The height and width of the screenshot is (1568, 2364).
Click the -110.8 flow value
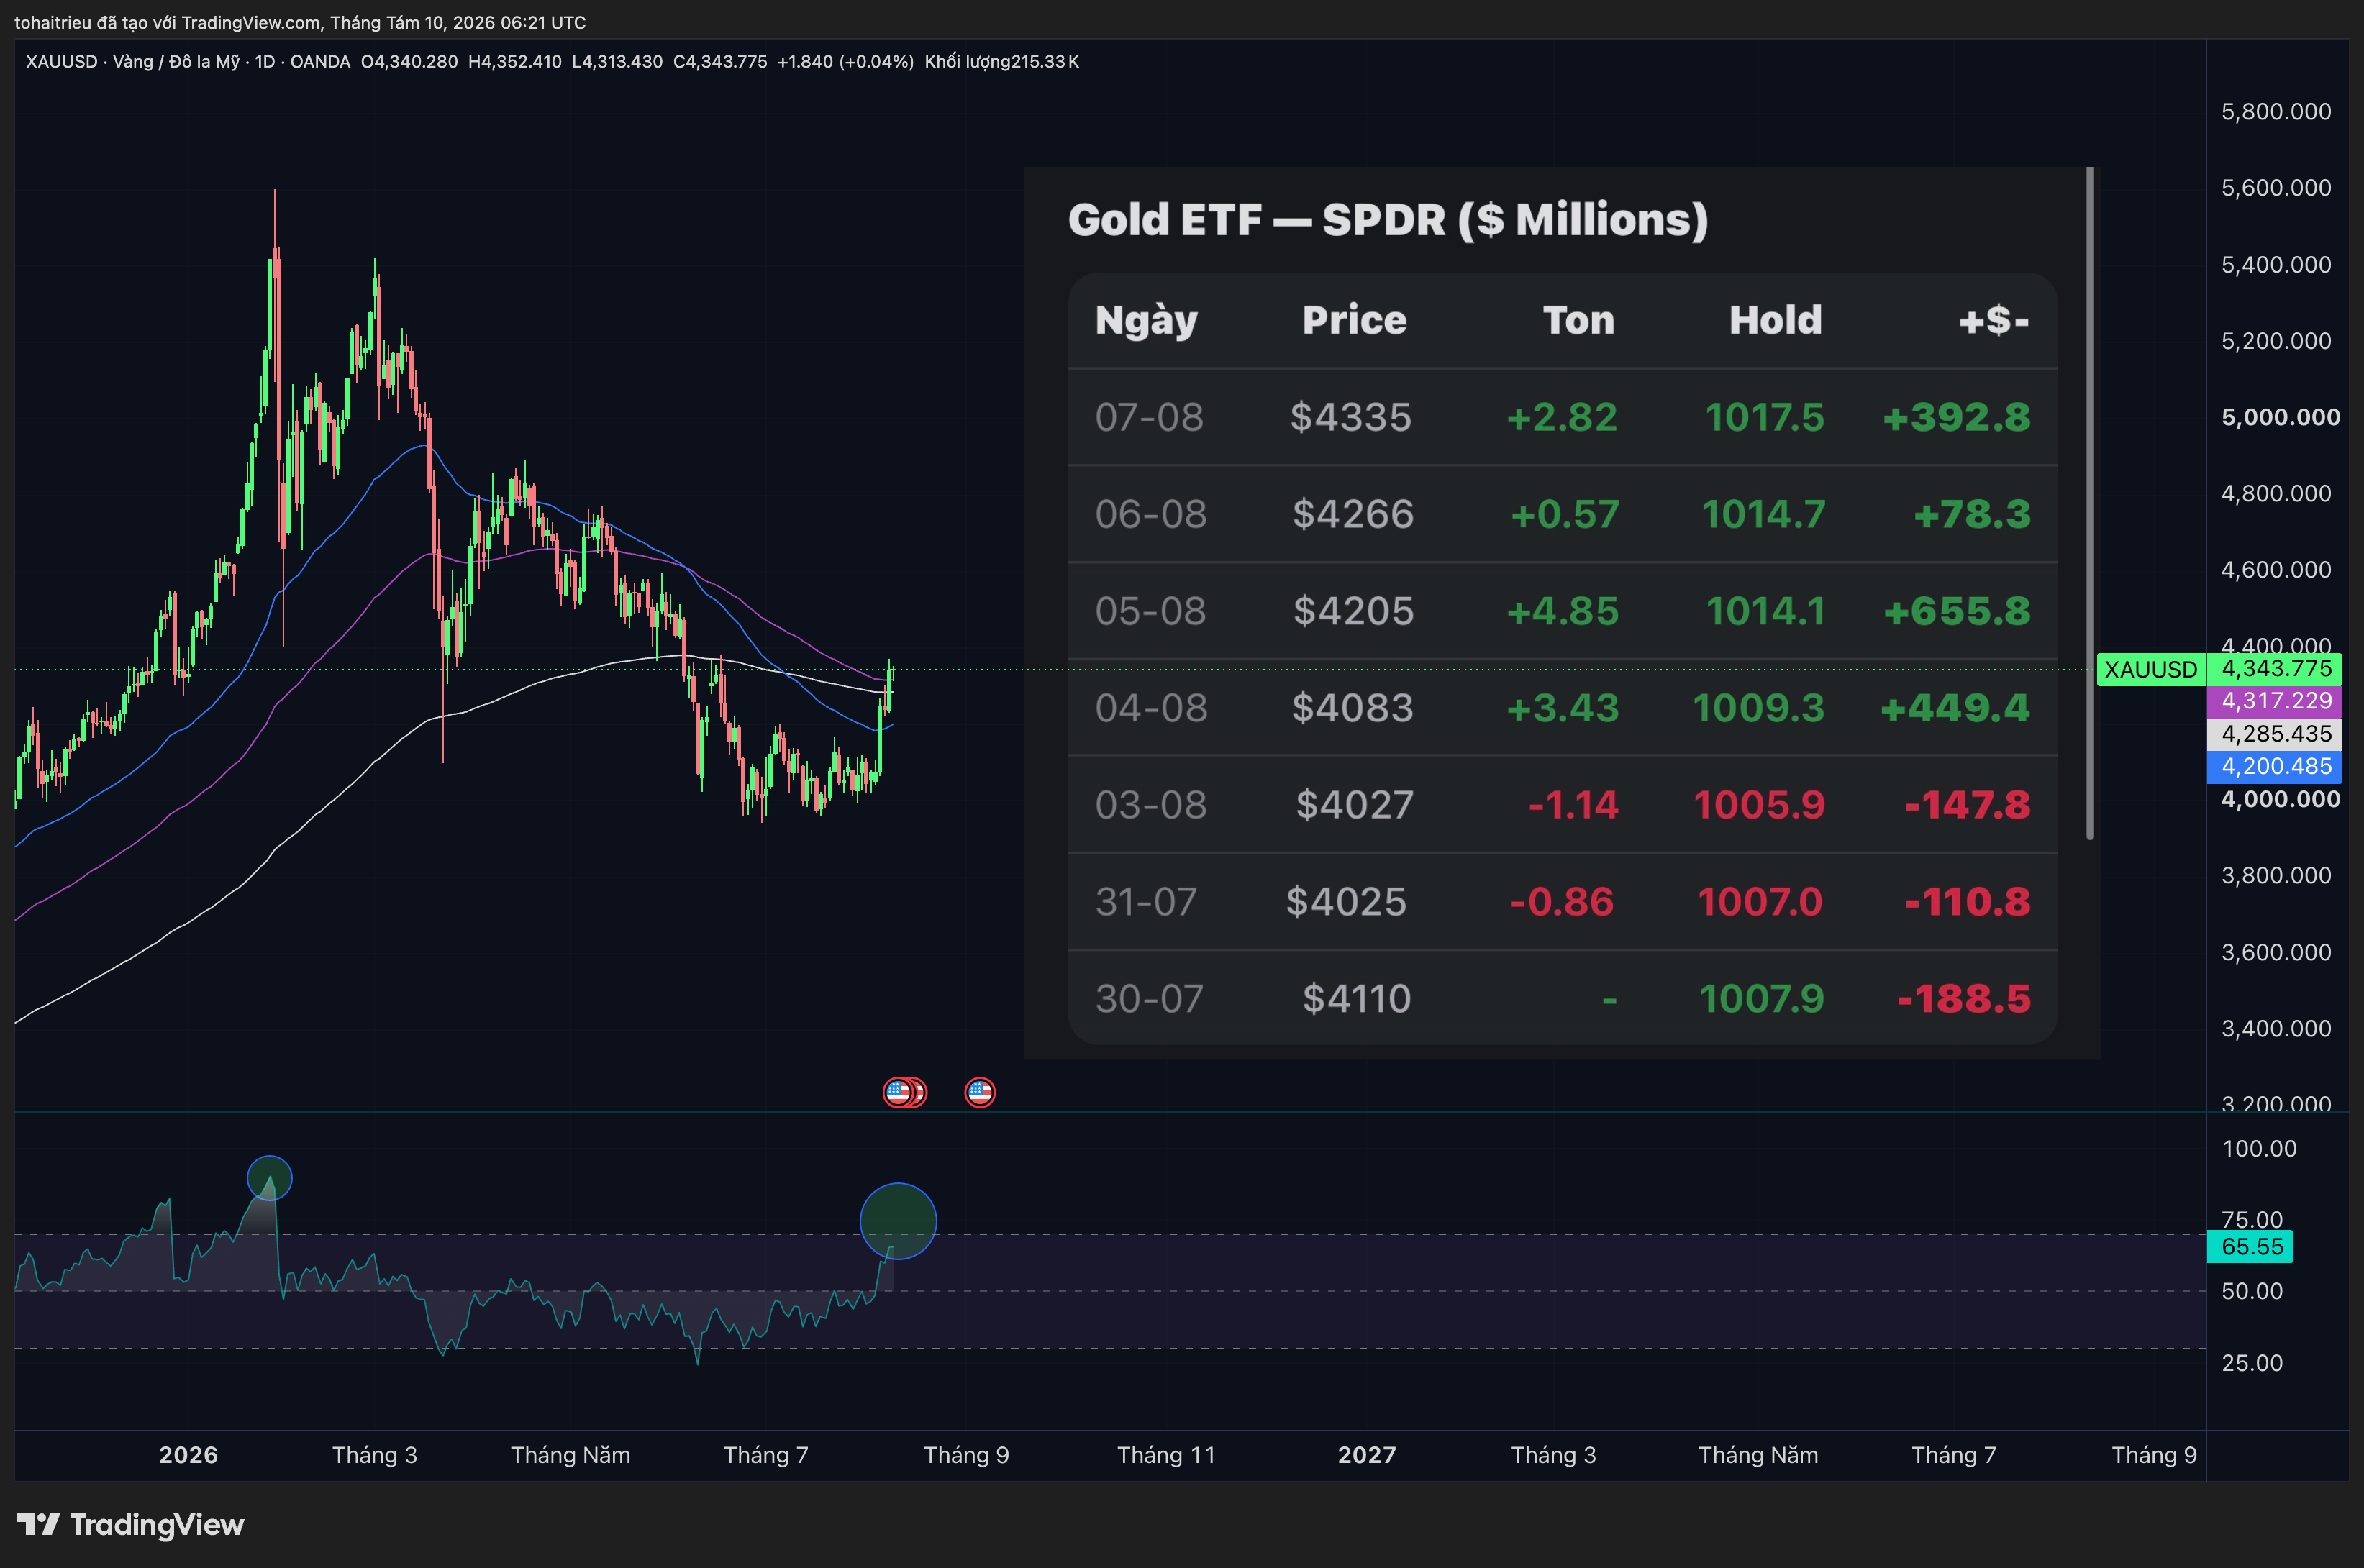tap(1967, 902)
